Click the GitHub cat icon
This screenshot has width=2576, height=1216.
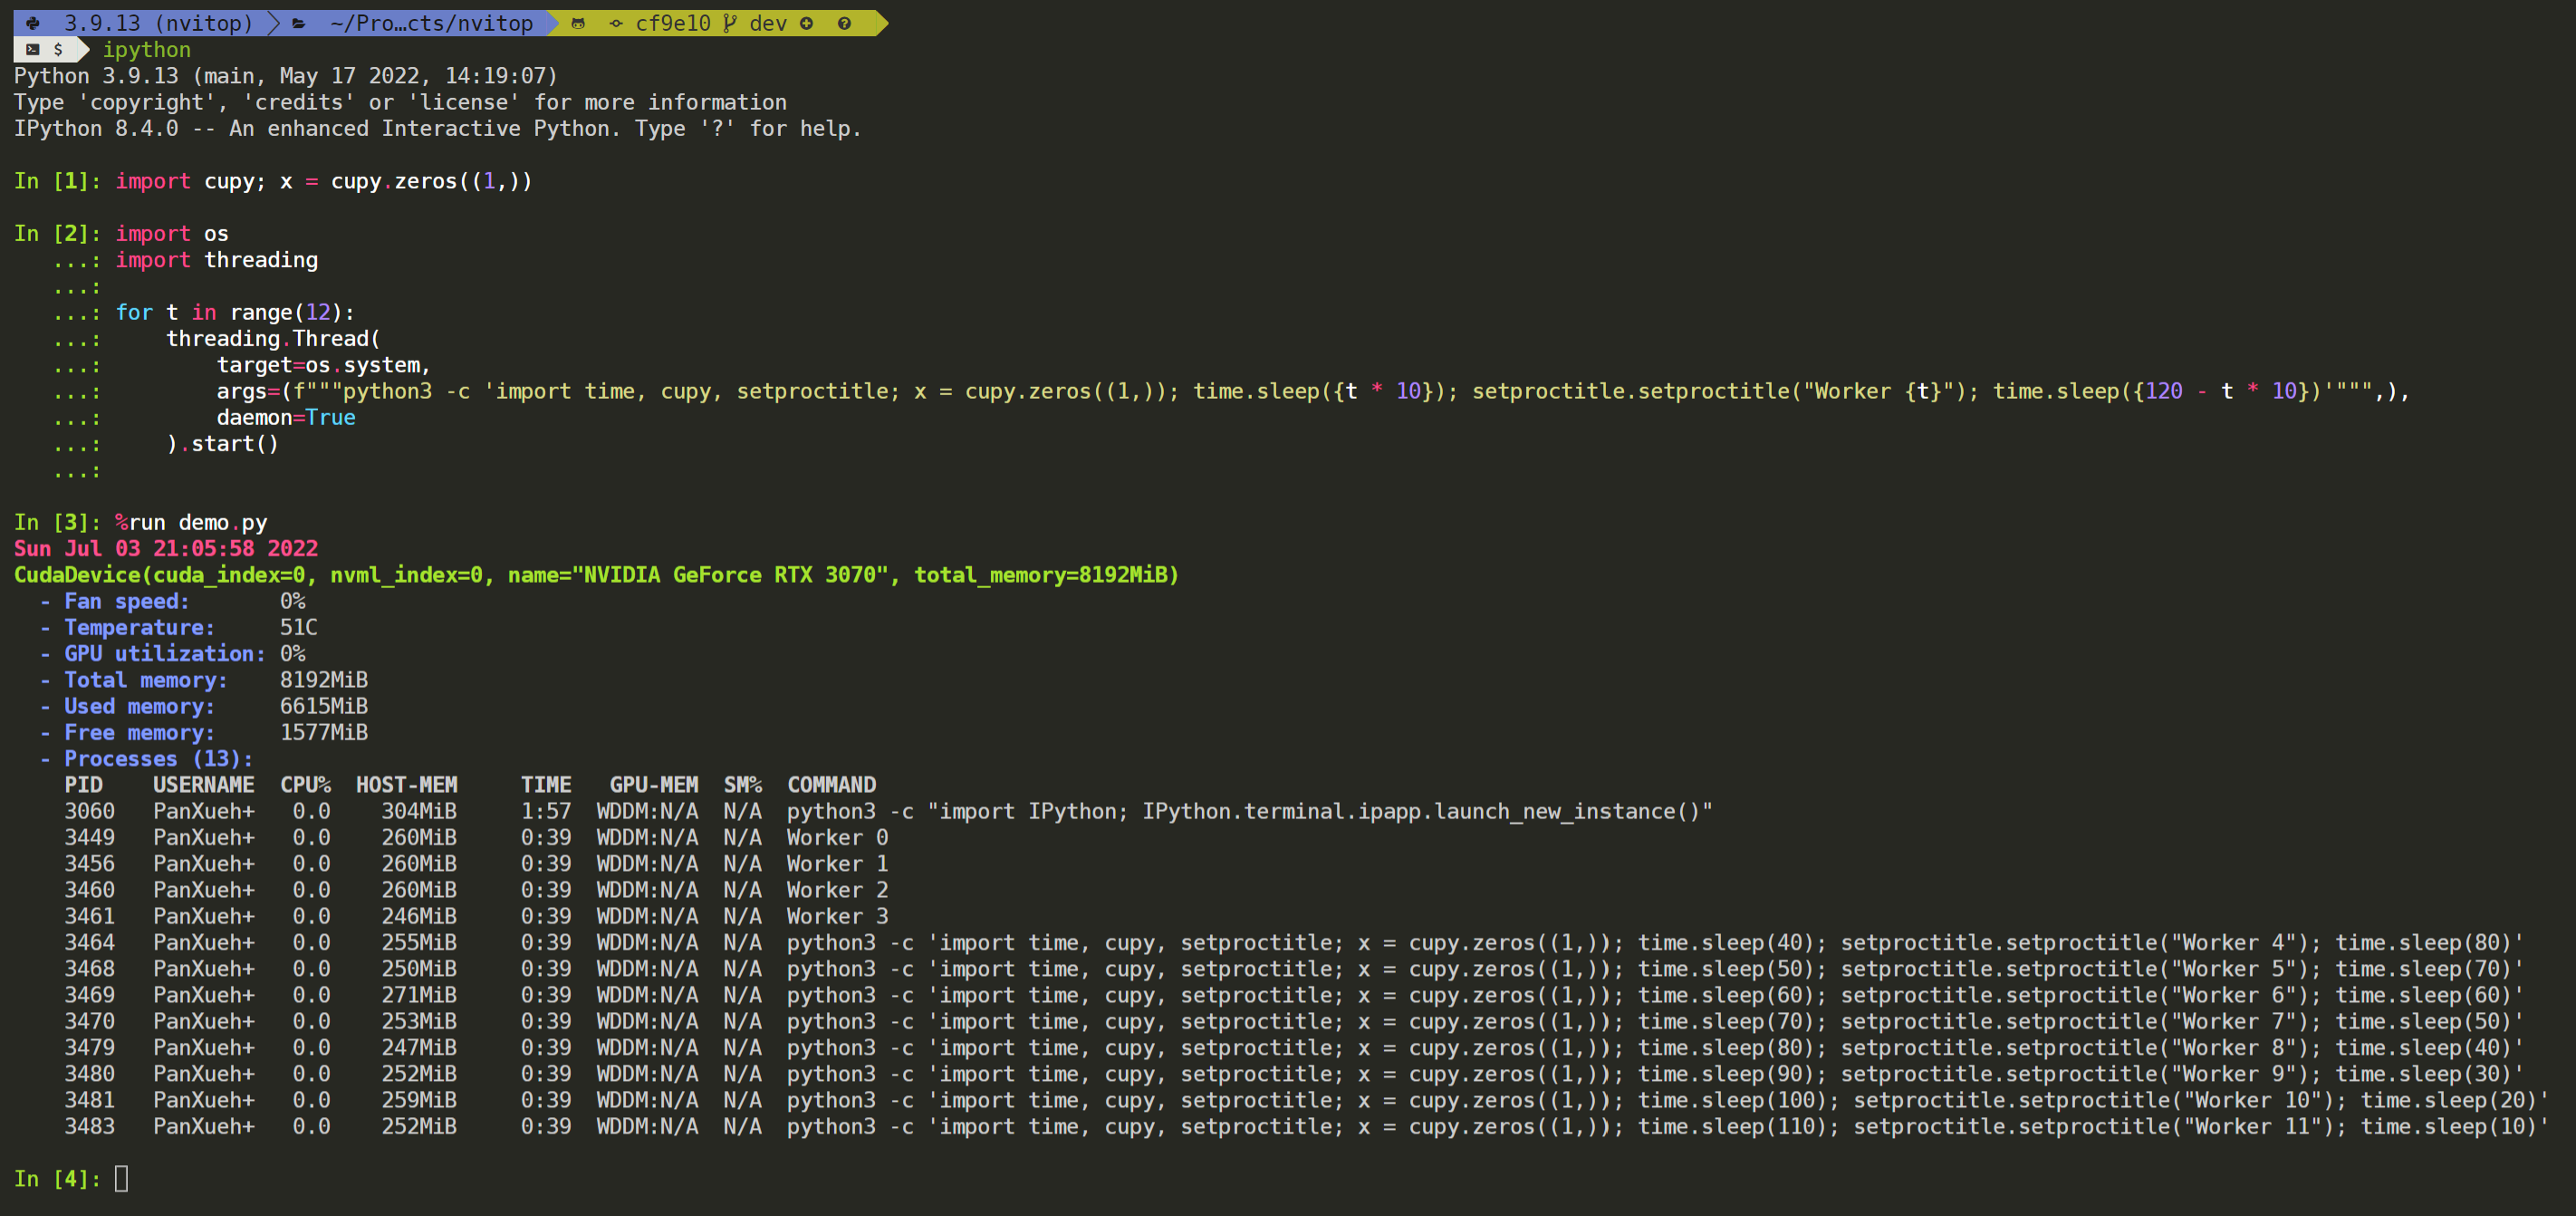578,23
